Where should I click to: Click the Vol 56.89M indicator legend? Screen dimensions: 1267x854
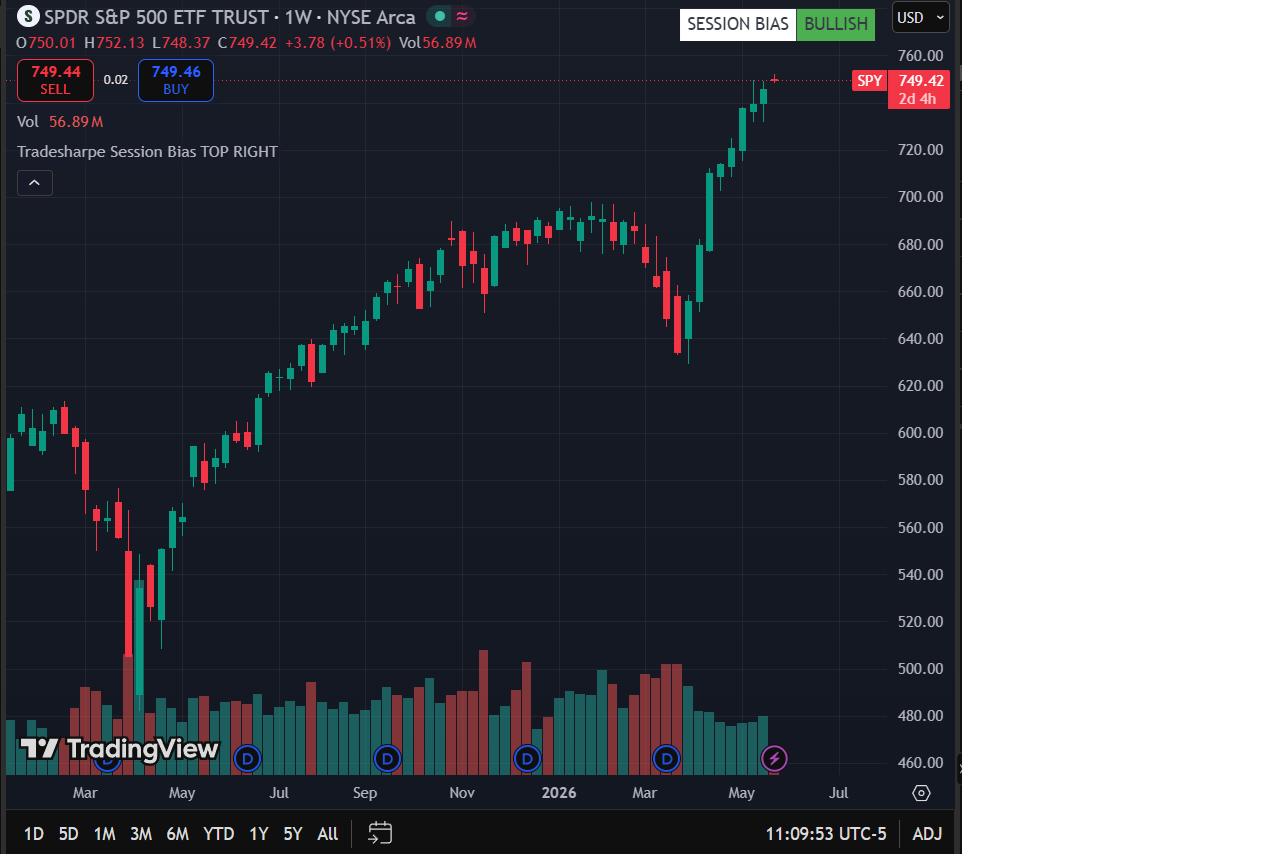pyautogui.click(x=60, y=121)
